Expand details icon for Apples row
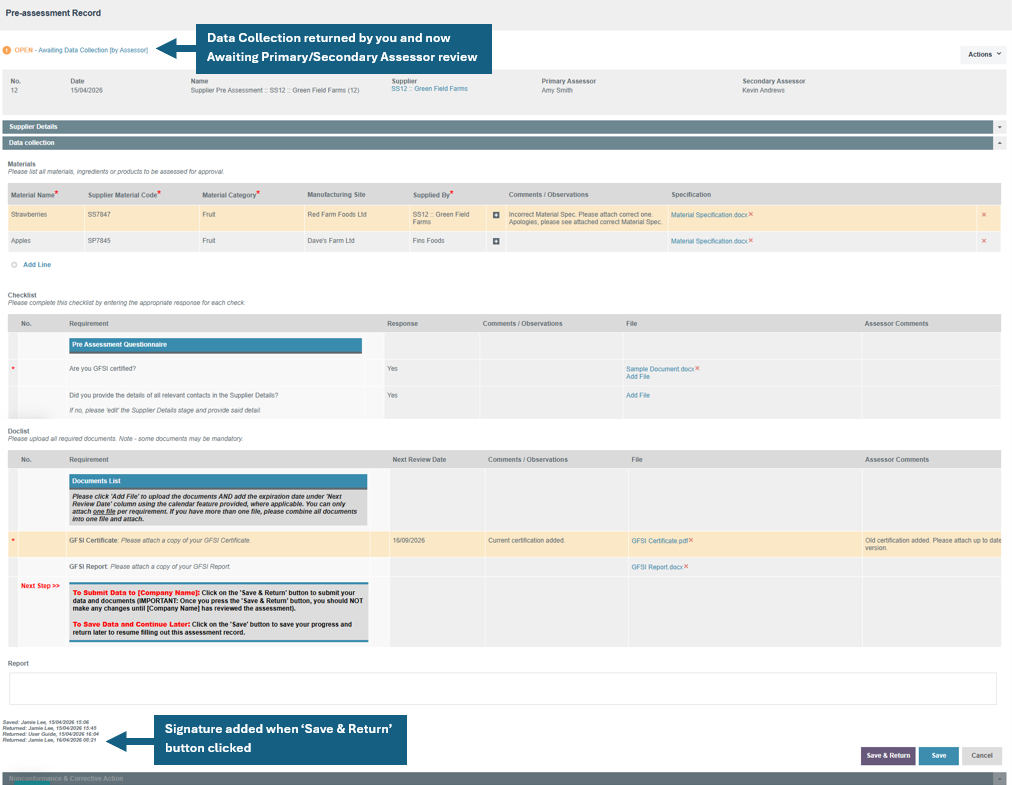This screenshot has width=1012, height=785. pos(496,241)
